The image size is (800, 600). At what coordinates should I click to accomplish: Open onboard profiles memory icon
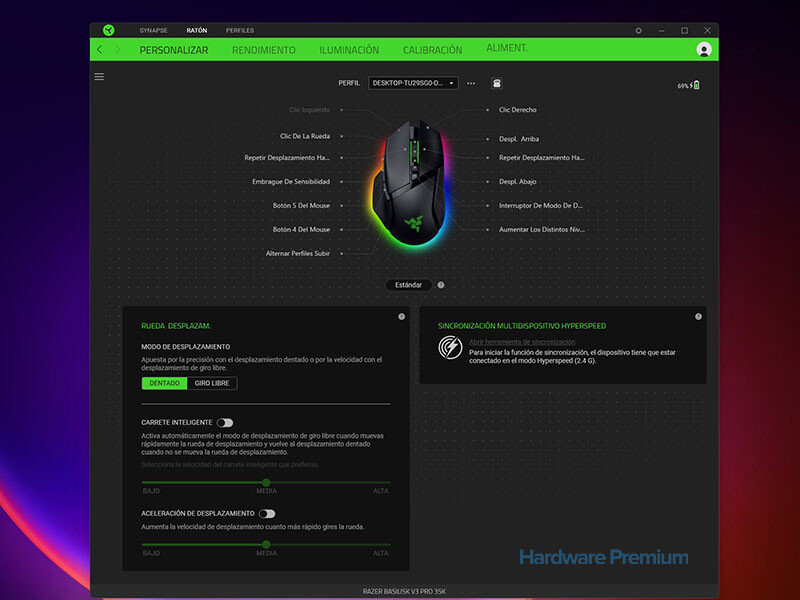pyautogui.click(x=496, y=83)
